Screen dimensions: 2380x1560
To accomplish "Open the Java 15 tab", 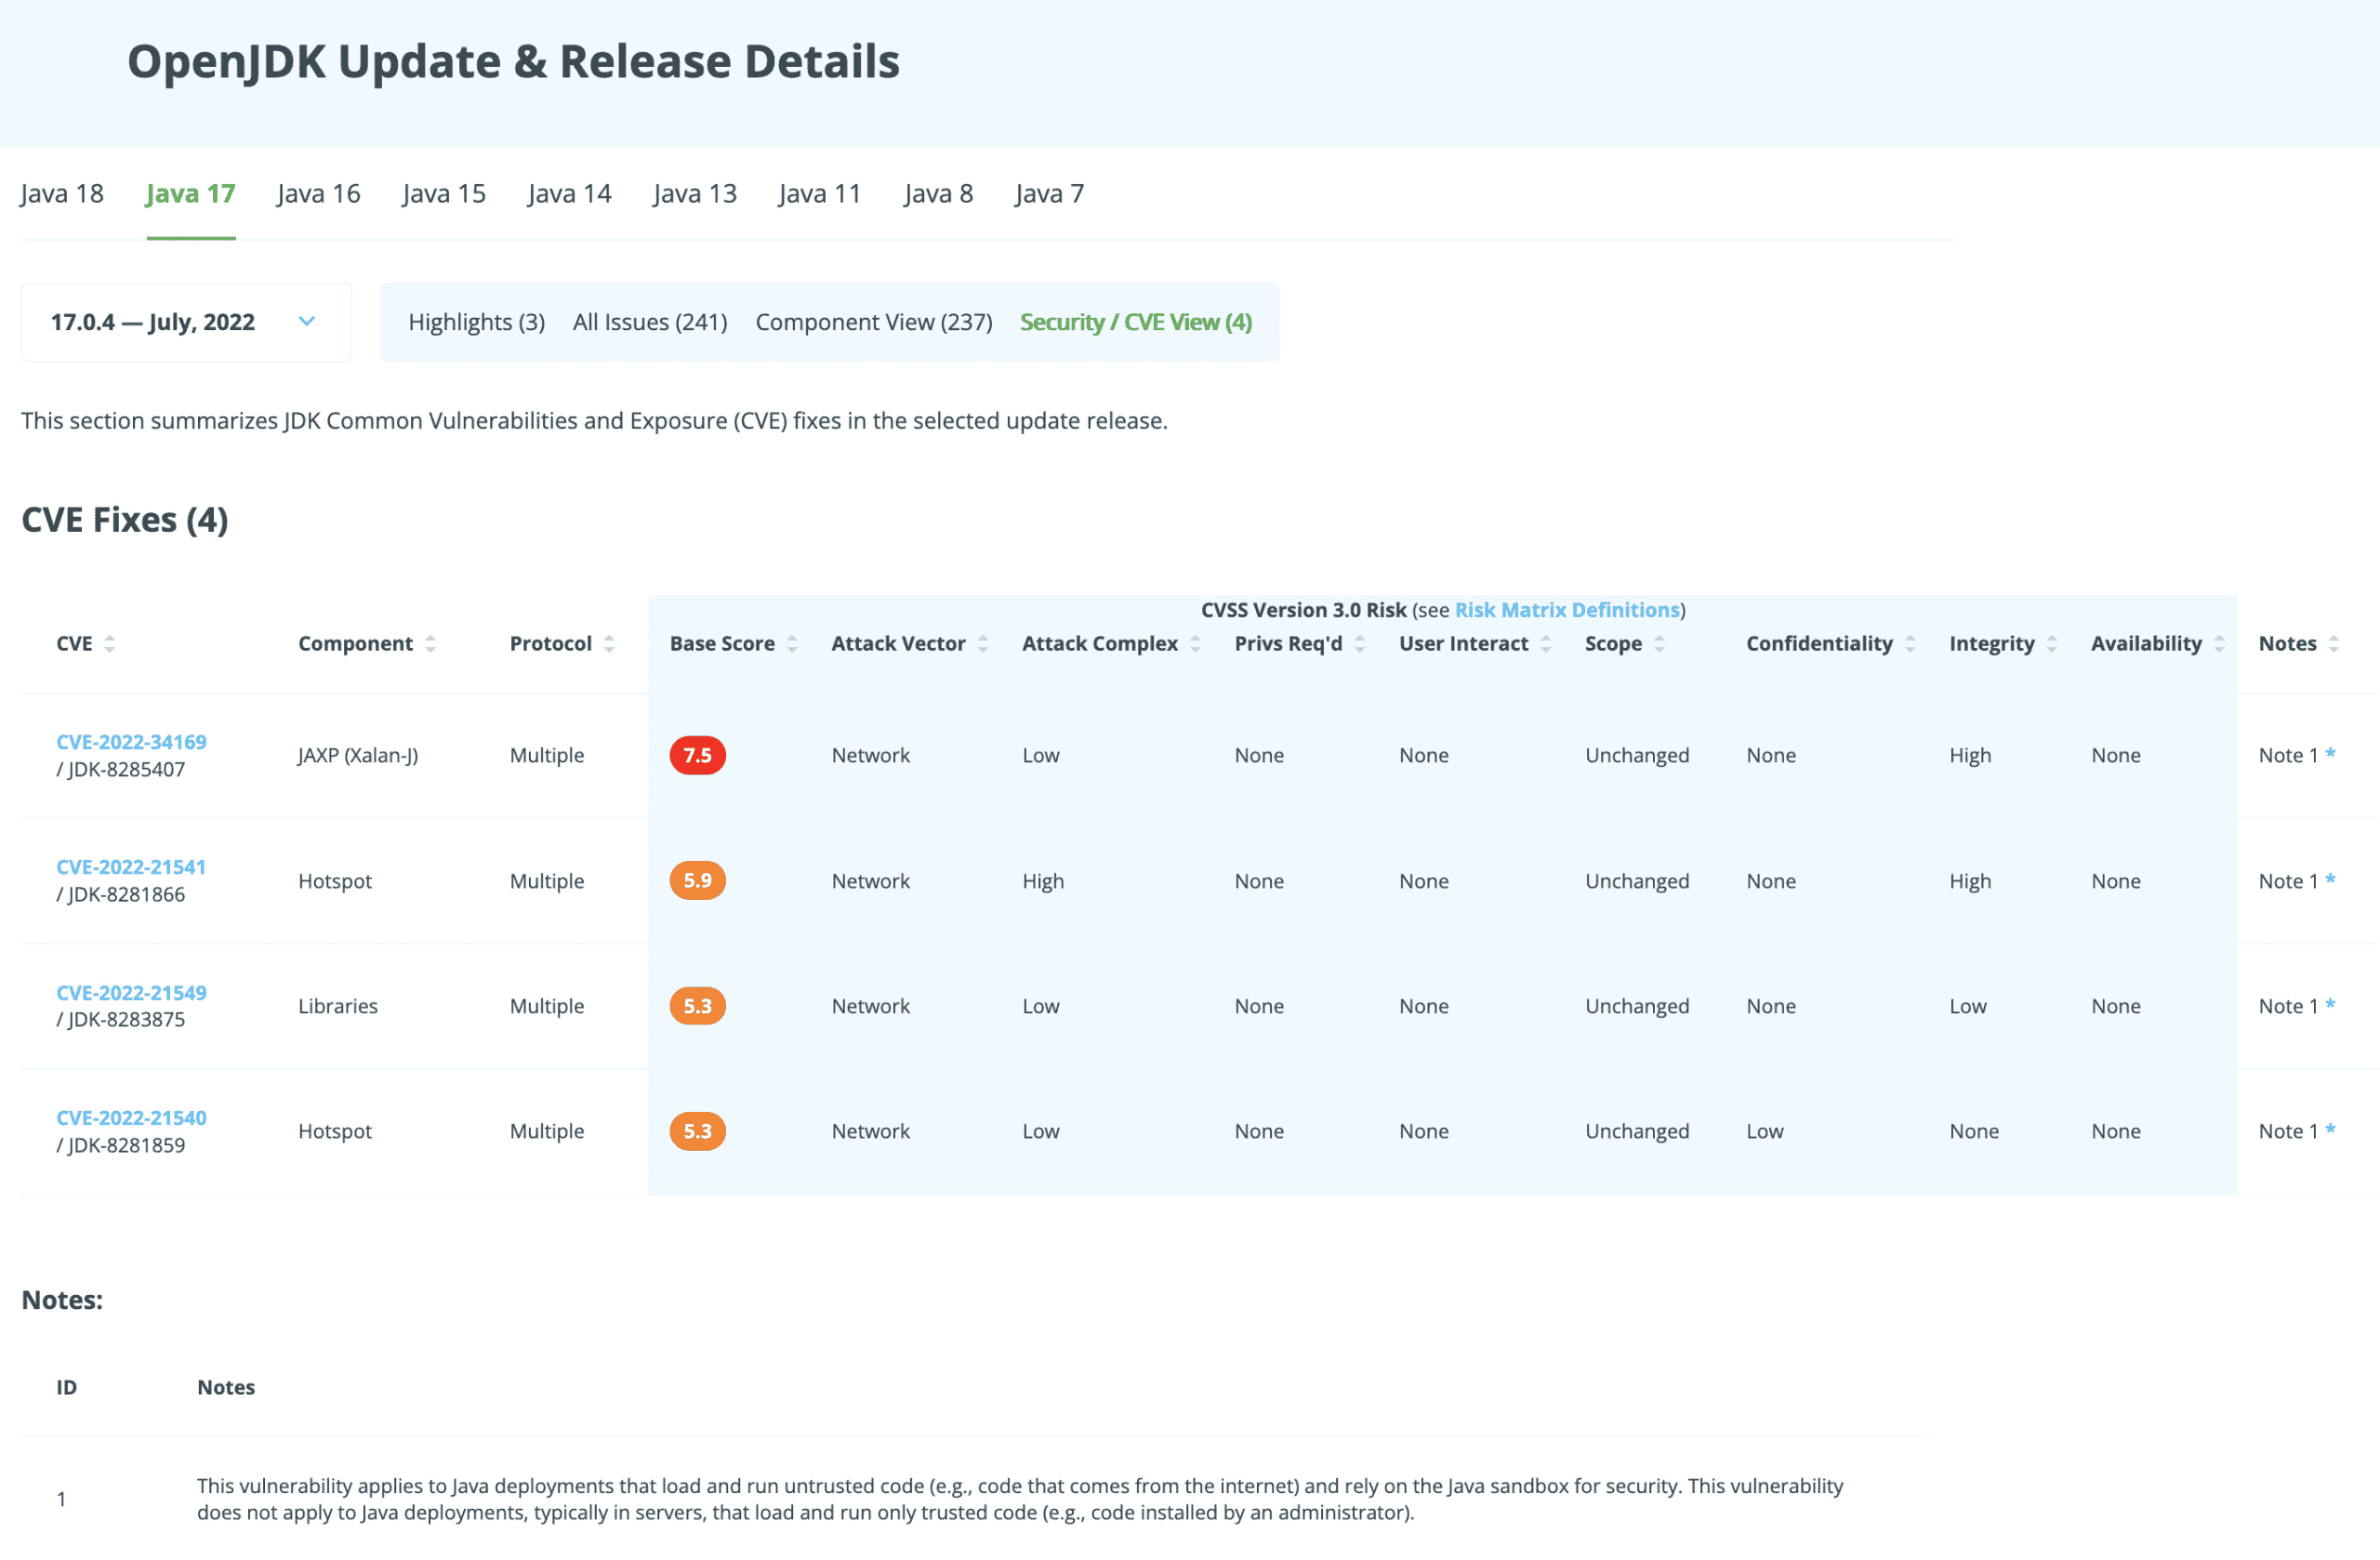I will point(444,194).
